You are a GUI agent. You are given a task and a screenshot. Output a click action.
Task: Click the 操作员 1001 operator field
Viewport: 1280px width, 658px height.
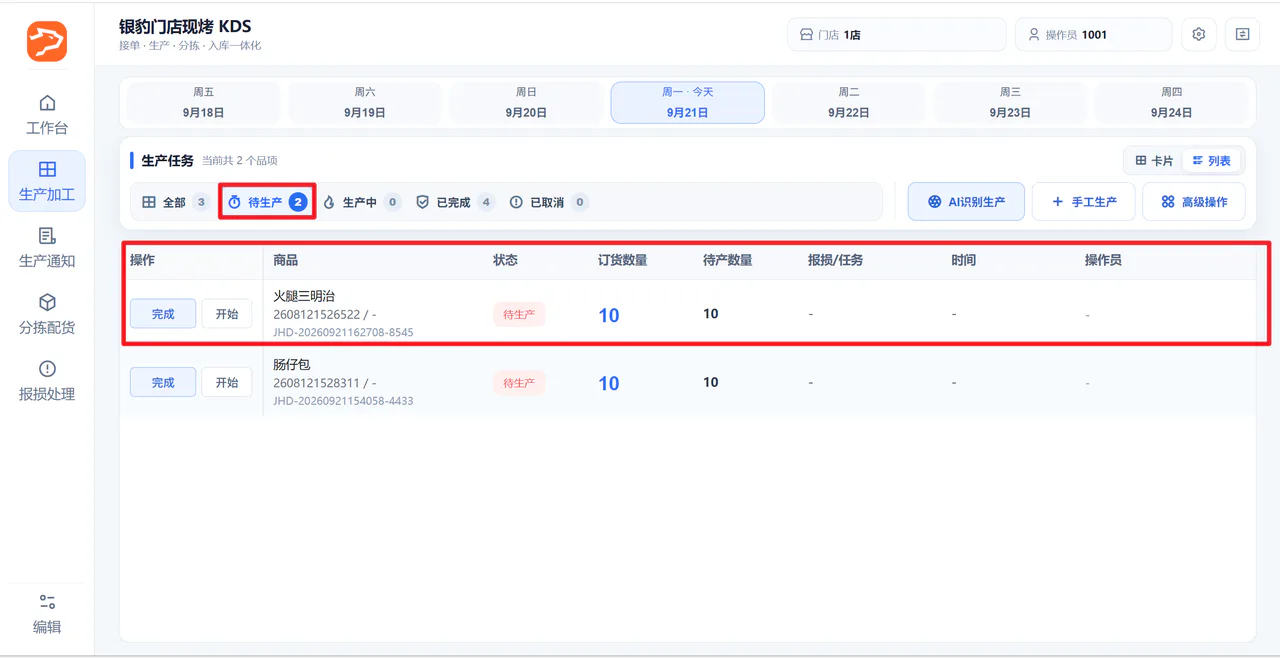pyautogui.click(x=1093, y=34)
